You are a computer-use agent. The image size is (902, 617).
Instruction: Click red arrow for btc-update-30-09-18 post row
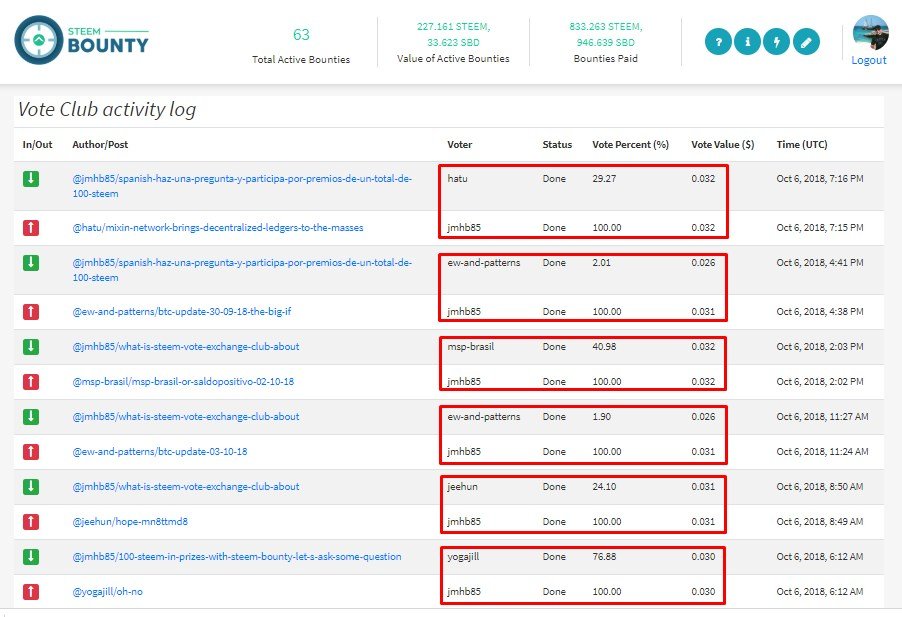coord(31,312)
